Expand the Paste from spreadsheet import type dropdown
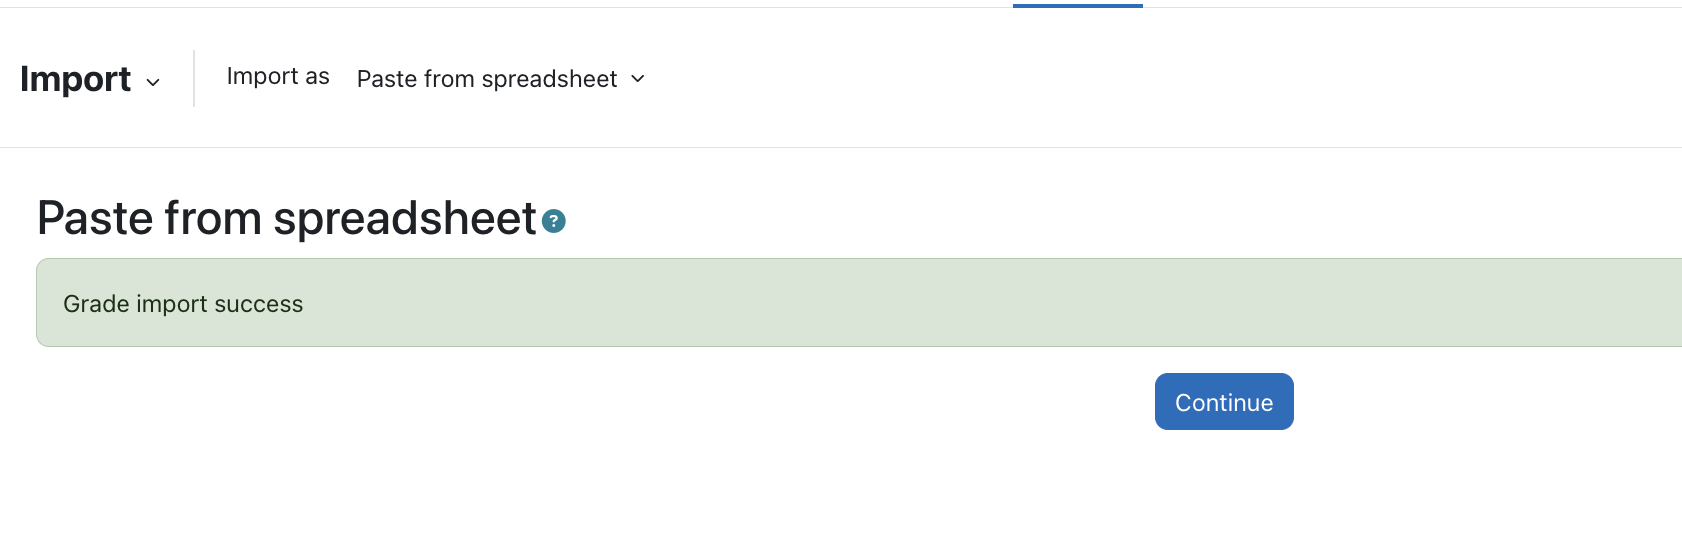 (x=501, y=79)
